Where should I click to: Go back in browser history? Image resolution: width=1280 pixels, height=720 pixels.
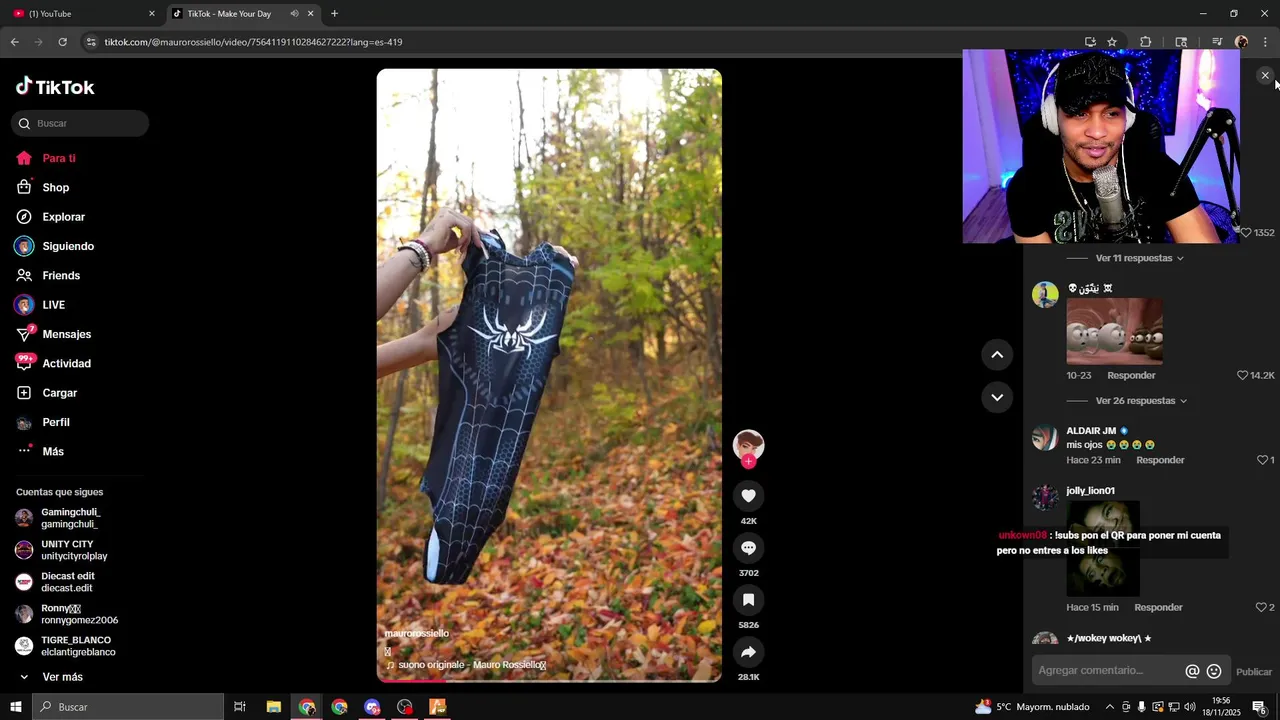tap(14, 42)
